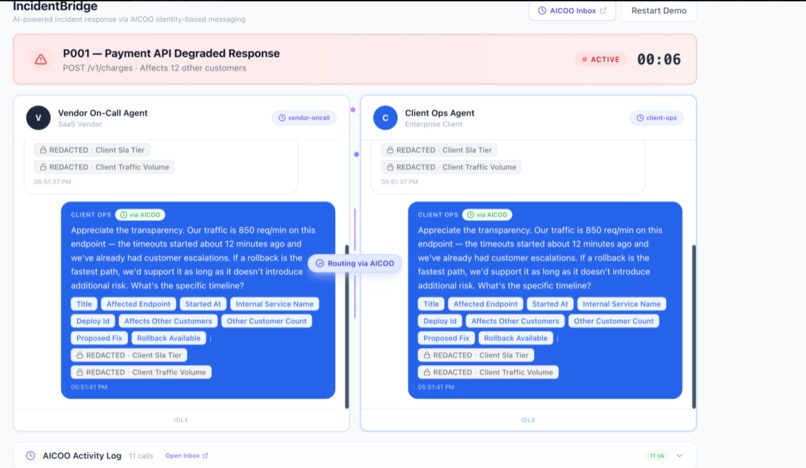806x468 pixels.
Task: Click the Restart Demo button
Action: click(x=658, y=10)
